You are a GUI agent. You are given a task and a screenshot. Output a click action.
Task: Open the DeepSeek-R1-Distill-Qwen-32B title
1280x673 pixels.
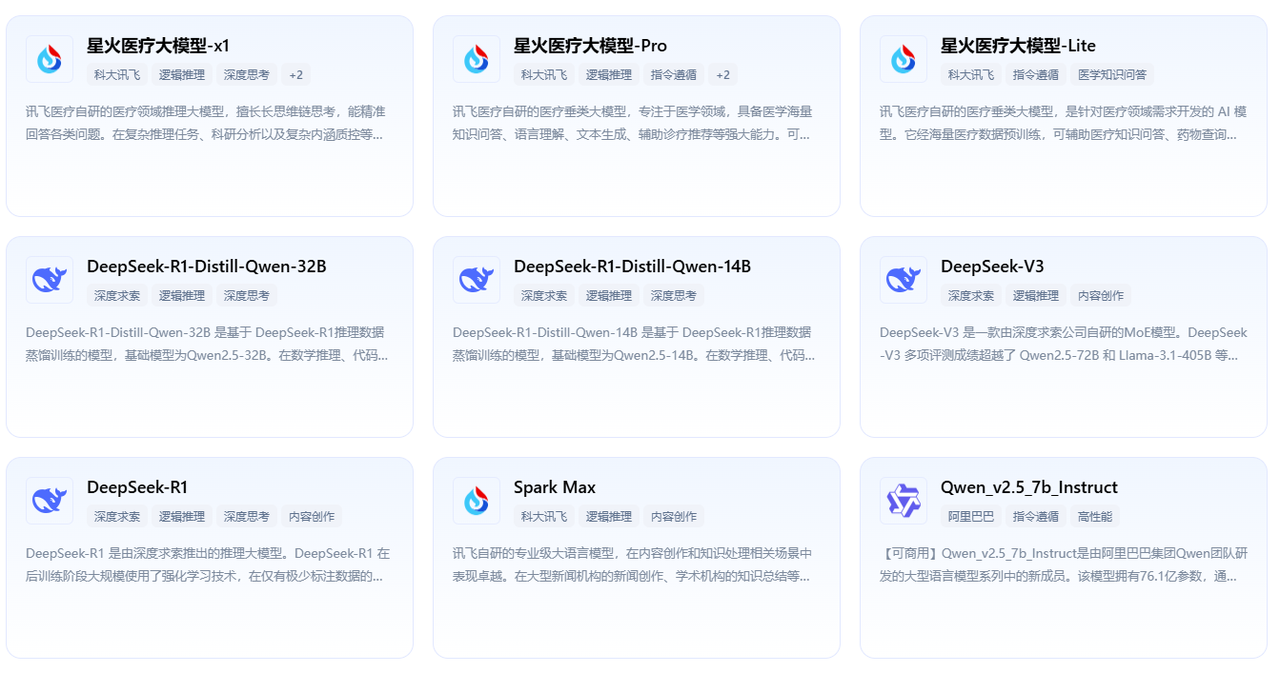pyautogui.click(x=206, y=267)
